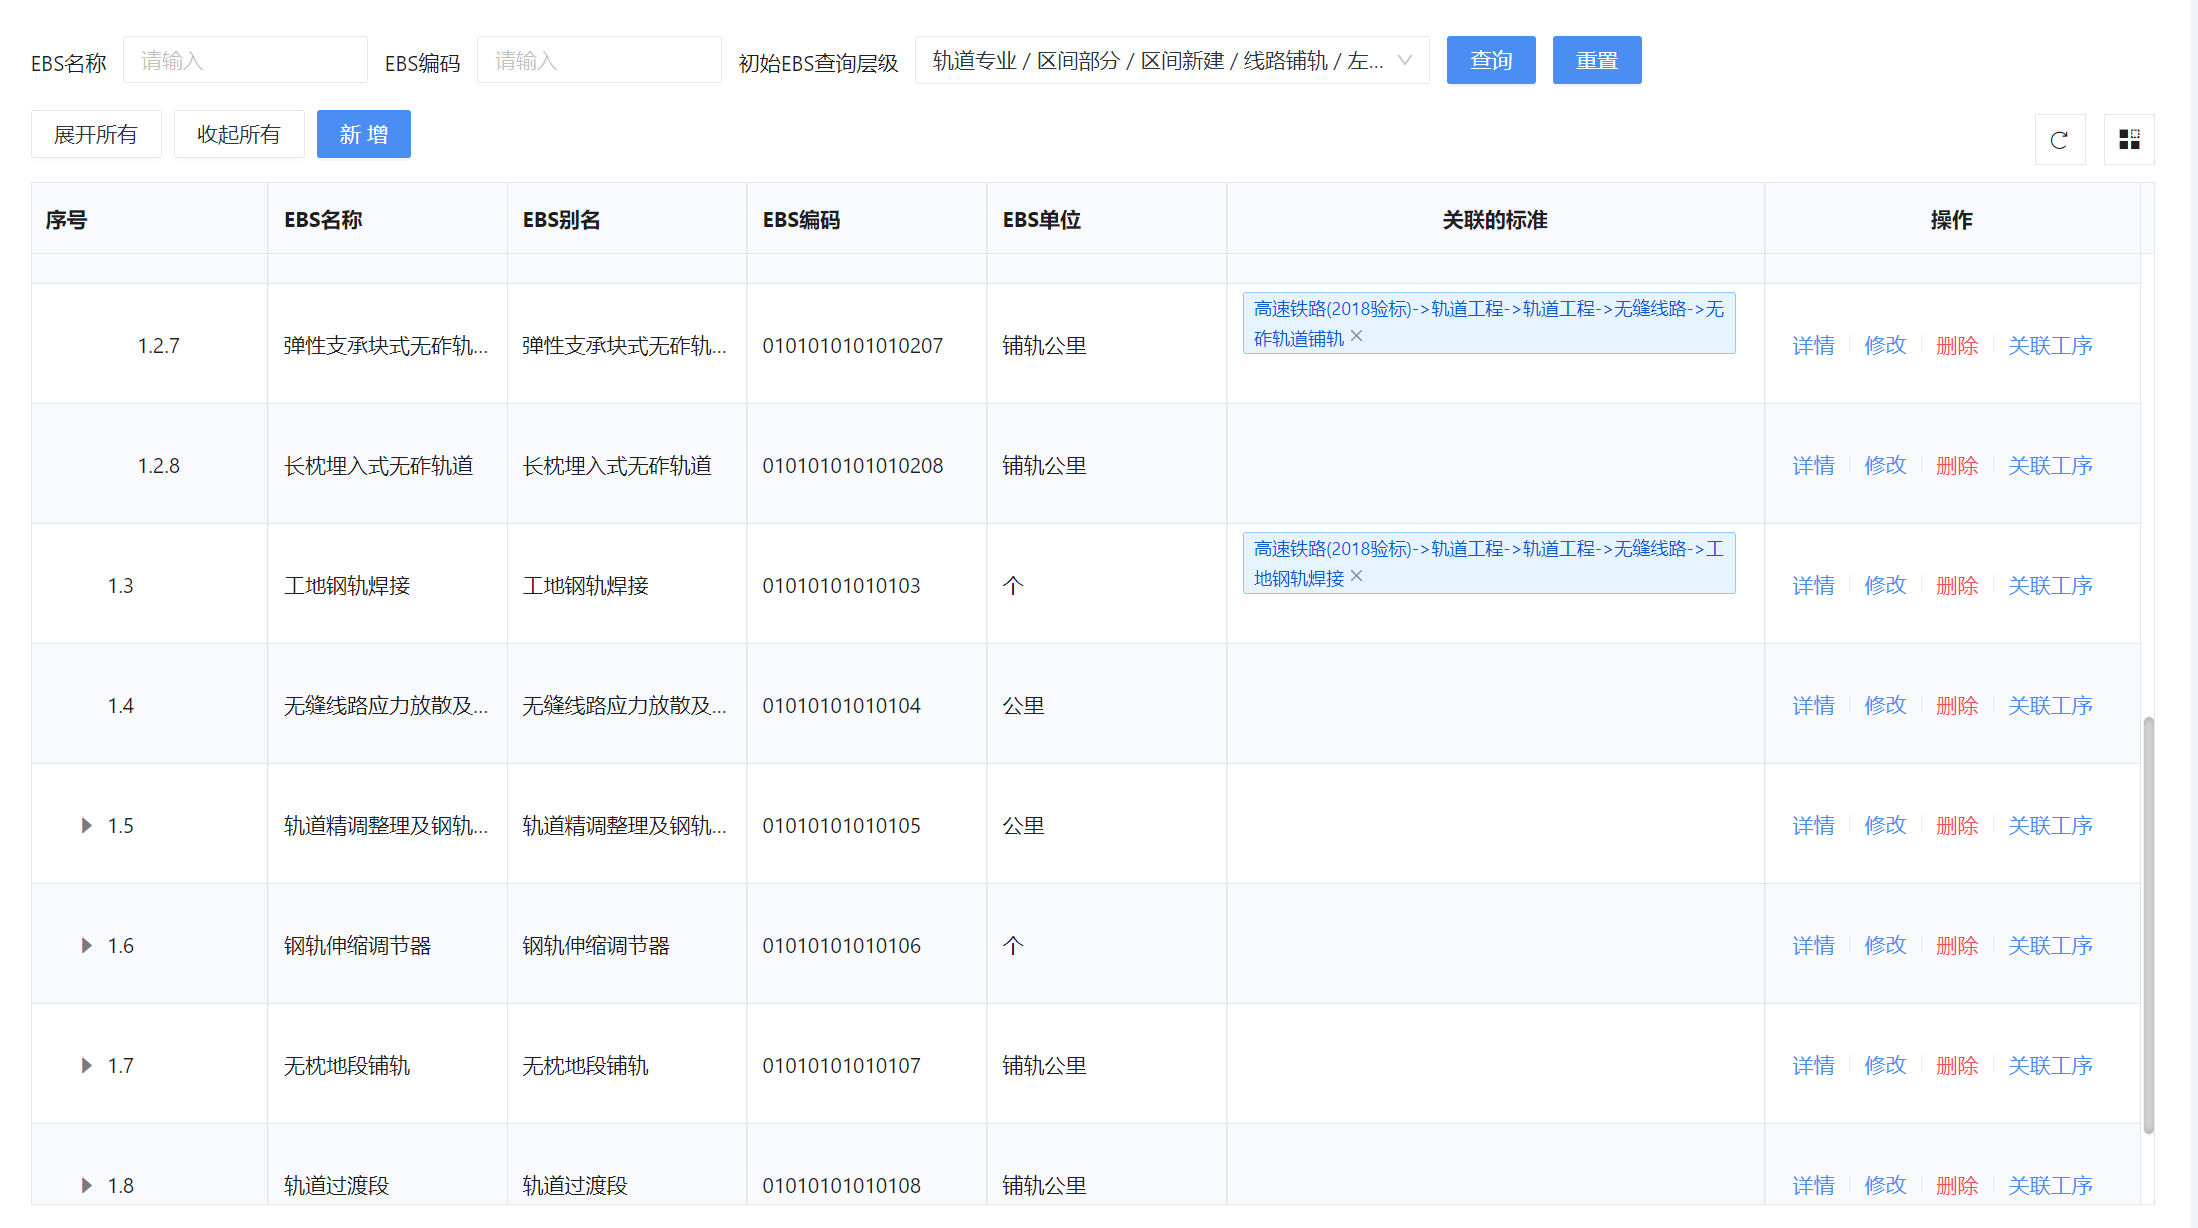Click 关联工序 for row 1.2.7
Image resolution: width=2198 pixels, height=1228 pixels.
[x=2050, y=346]
